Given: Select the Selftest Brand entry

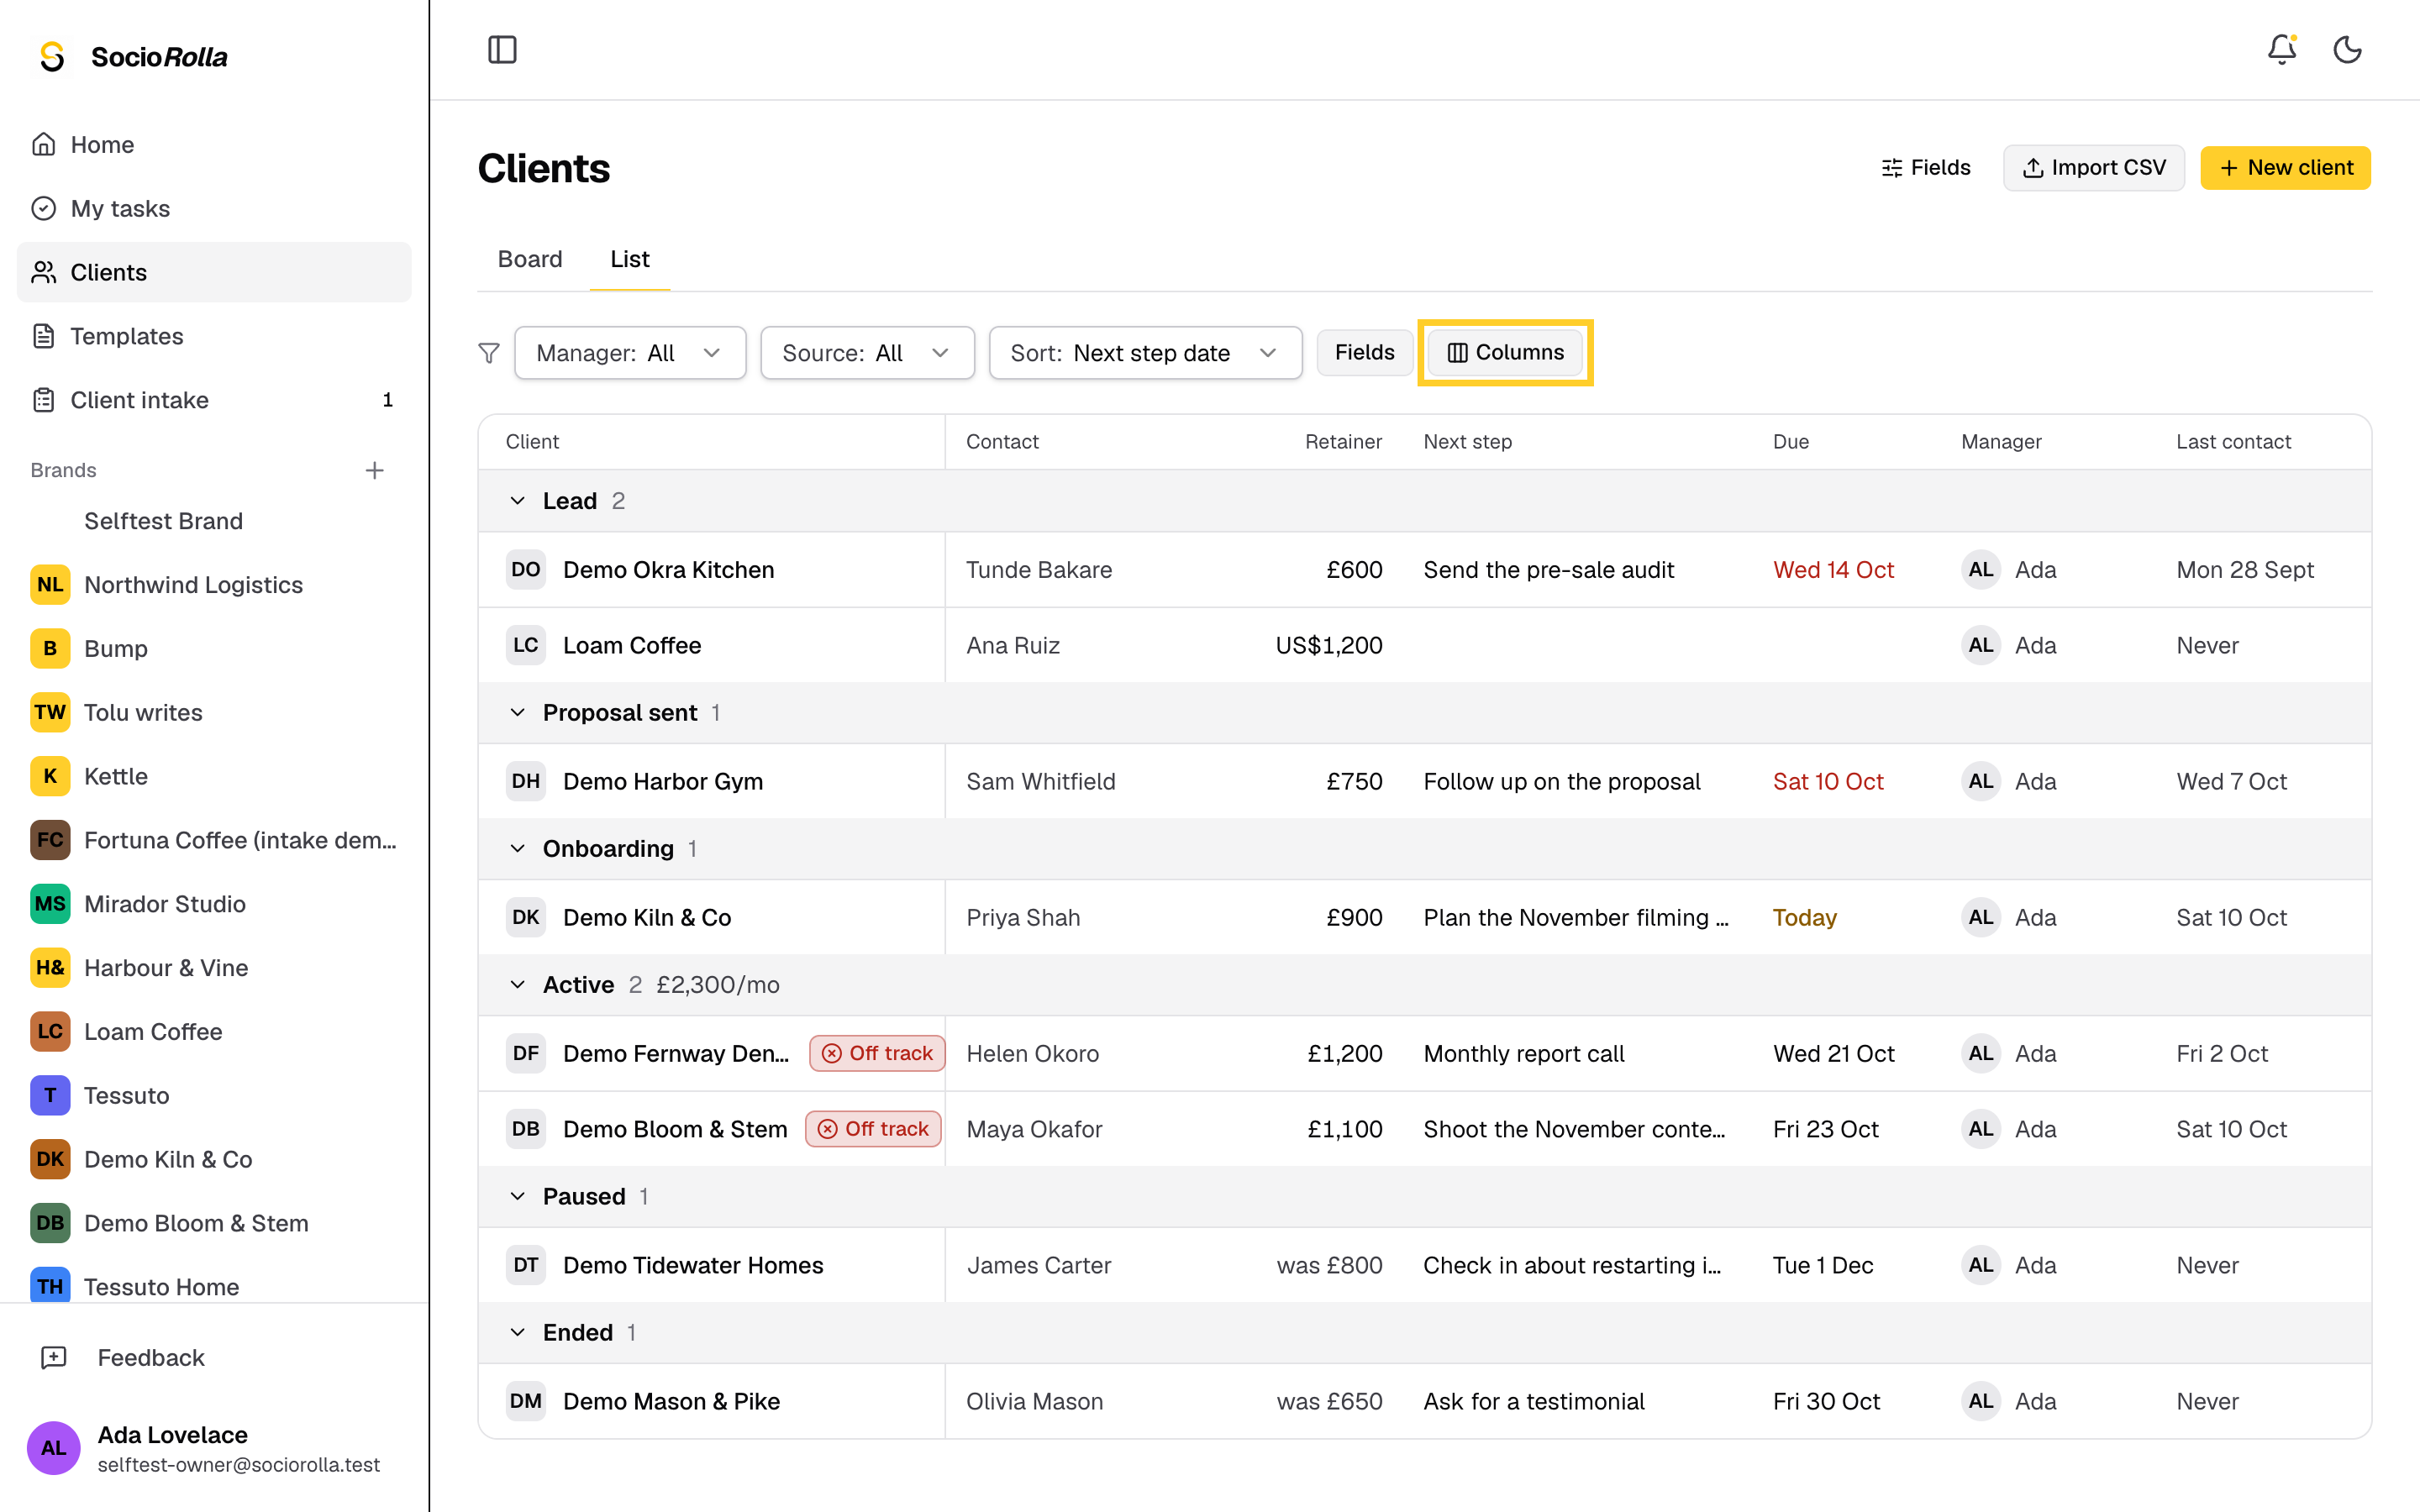Looking at the screenshot, I should [x=214, y=521].
